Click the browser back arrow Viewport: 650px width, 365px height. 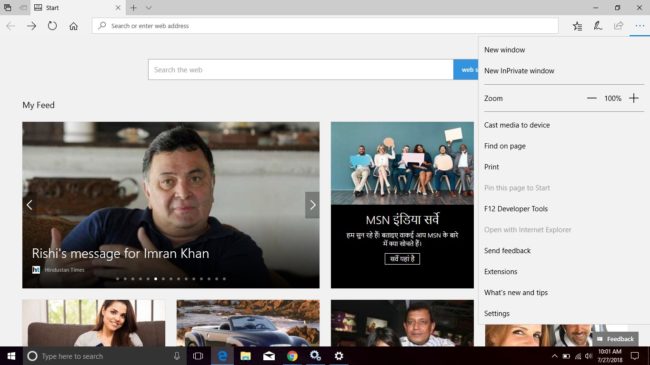coord(10,26)
